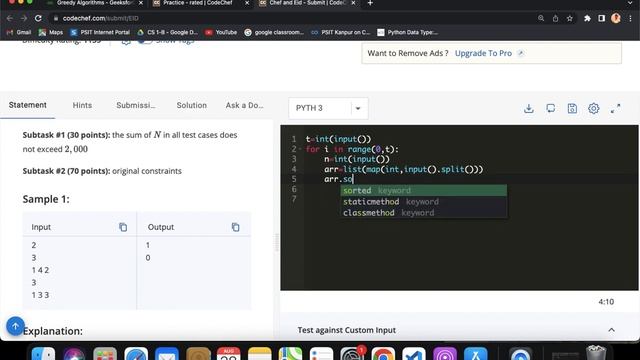The height and width of the screenshot is (360, 640).
Task: Open the PSIT Kanpur on C... bookmark
Action: (340, 32)
